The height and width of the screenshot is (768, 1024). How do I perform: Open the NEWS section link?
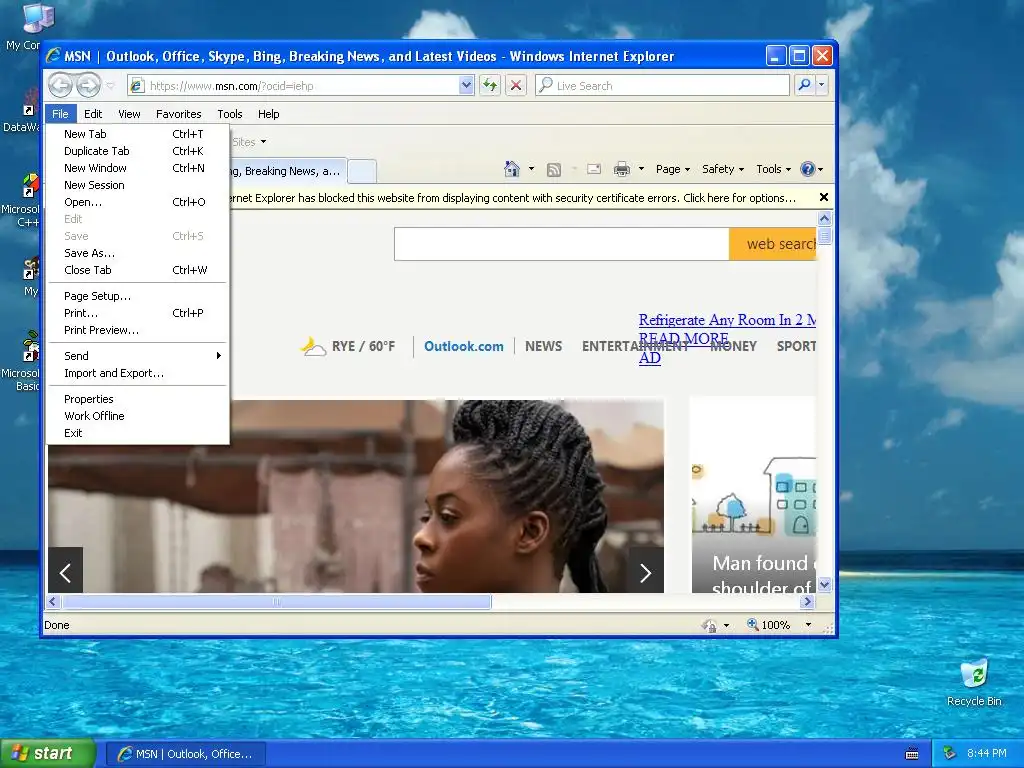click(x=543, y=346)
